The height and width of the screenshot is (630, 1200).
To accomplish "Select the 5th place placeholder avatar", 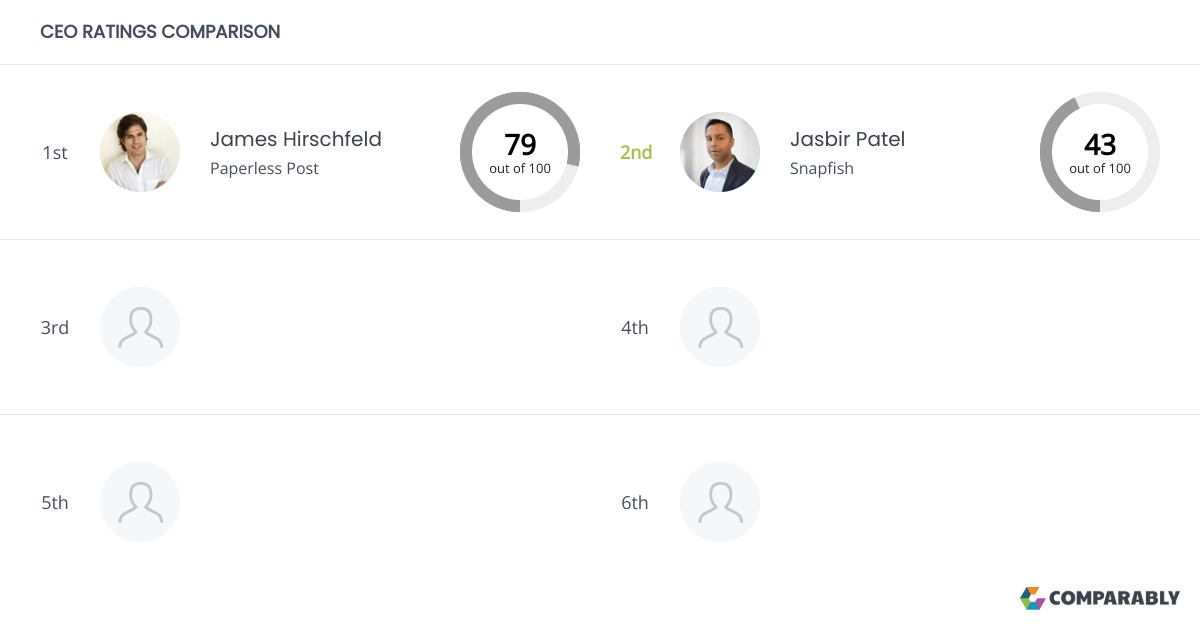I will point(140,502).
